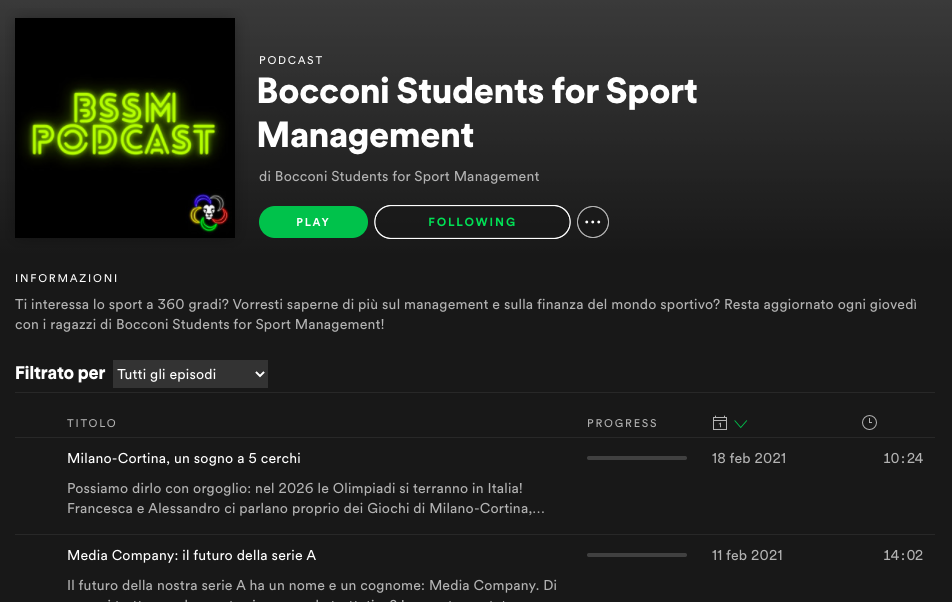The image size is (952, 602).
Task: Open episode 'Milano-Cortina, un sogno a 5 cerchi'
Action: pos(184,458)
